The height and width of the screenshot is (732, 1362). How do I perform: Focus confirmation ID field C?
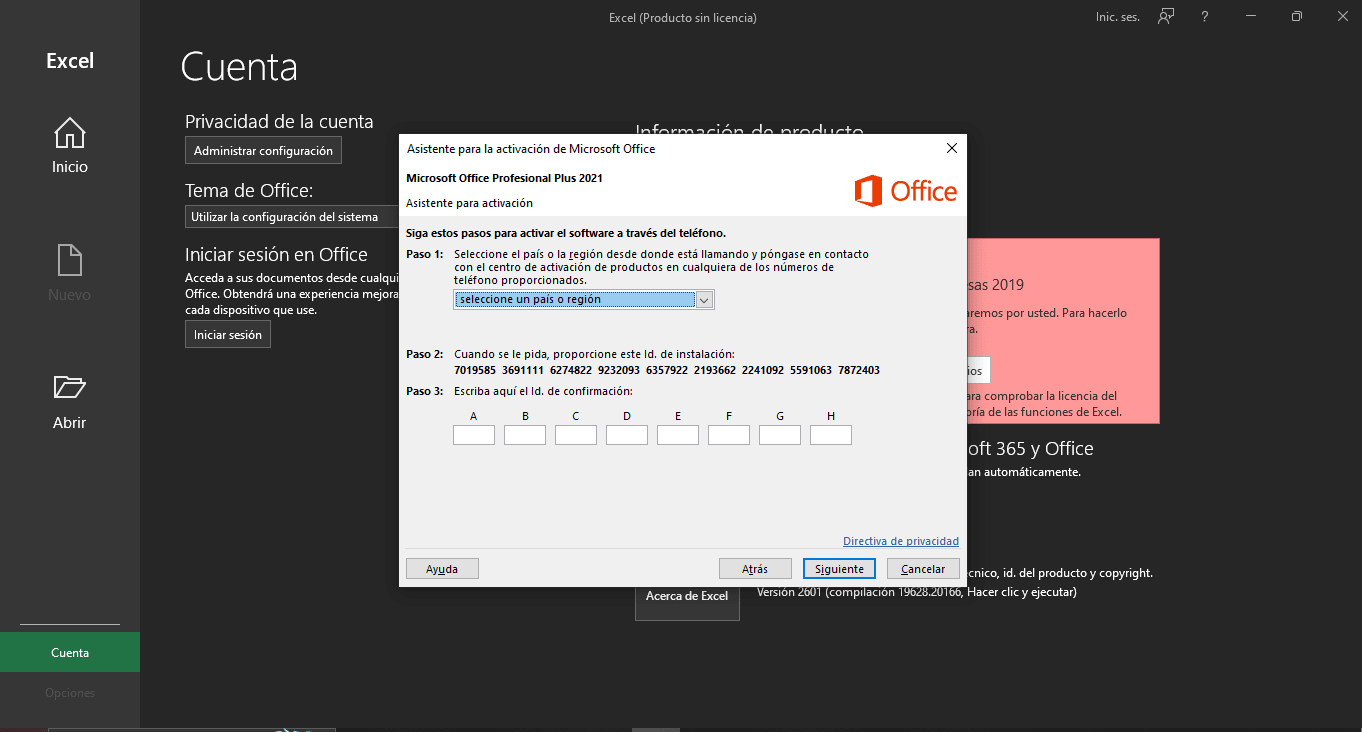(576, 435)
